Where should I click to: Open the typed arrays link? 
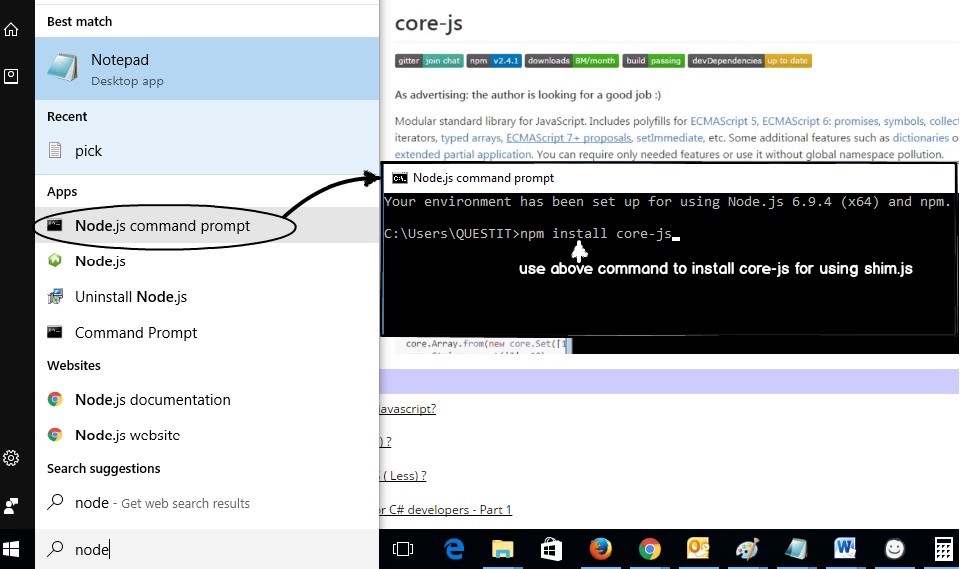(471, 138)
